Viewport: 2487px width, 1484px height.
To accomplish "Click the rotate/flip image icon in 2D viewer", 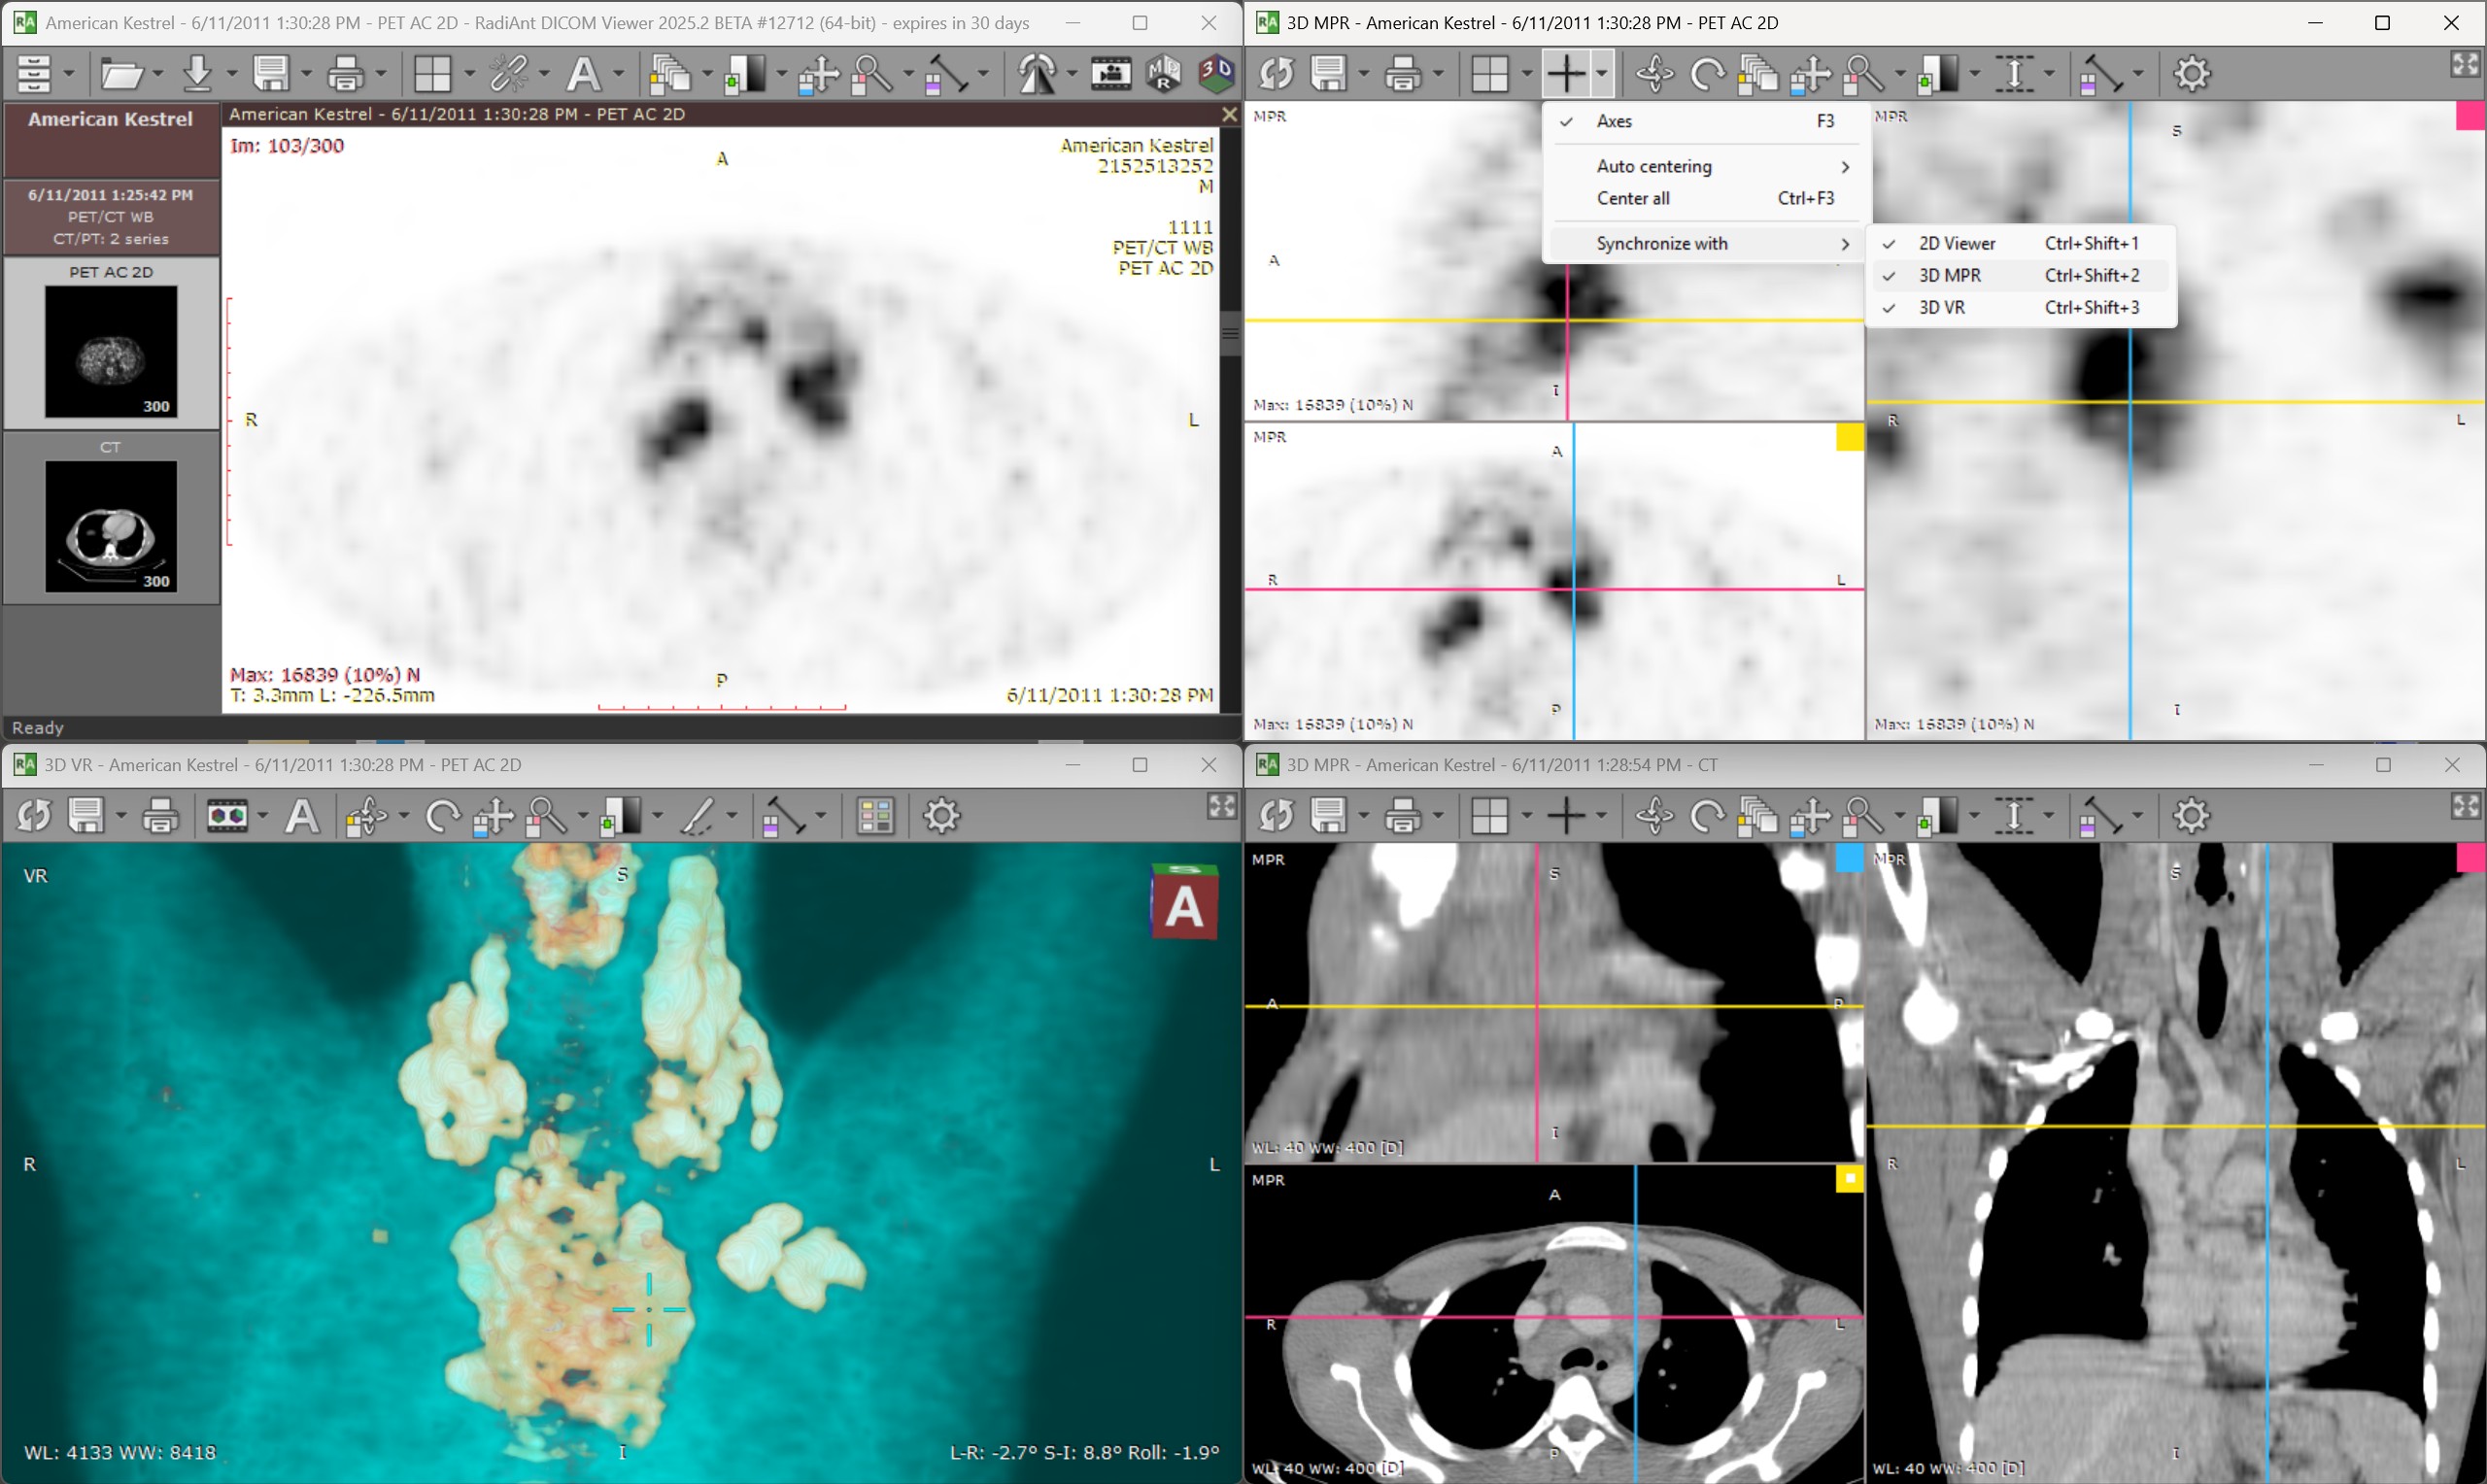I will (1037, 73).
